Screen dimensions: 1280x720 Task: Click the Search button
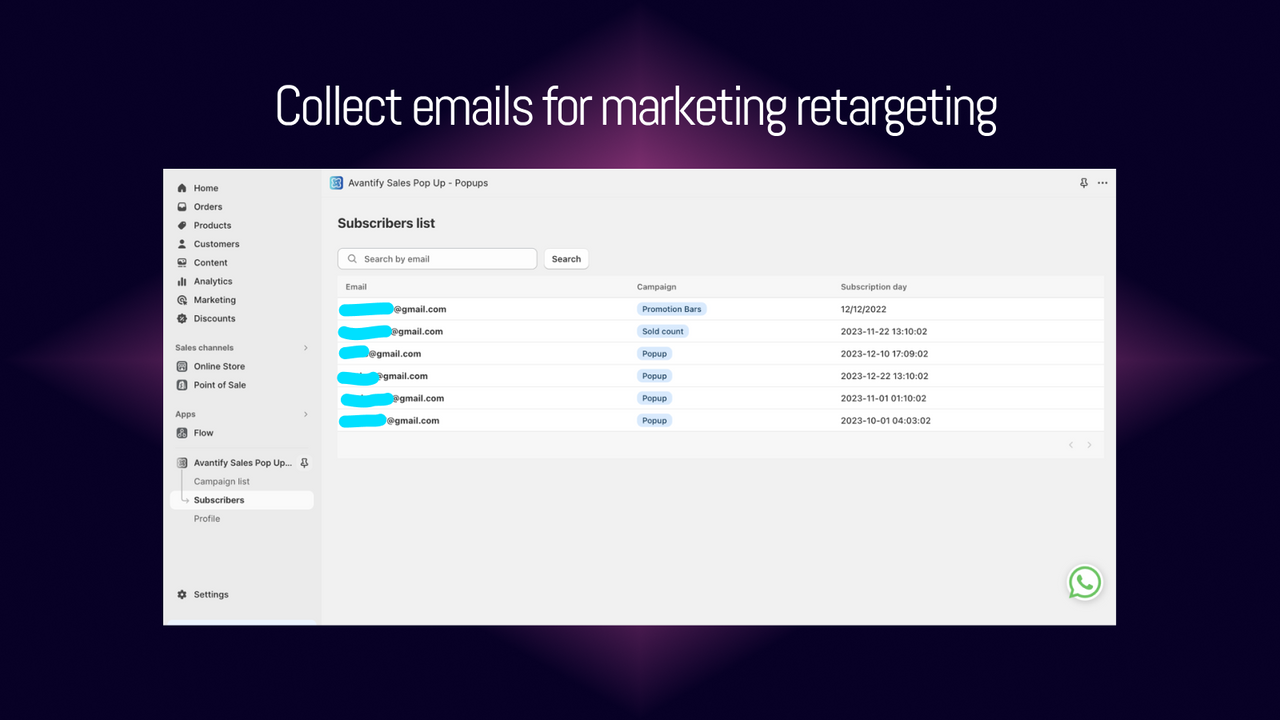(x=566, y=259)
